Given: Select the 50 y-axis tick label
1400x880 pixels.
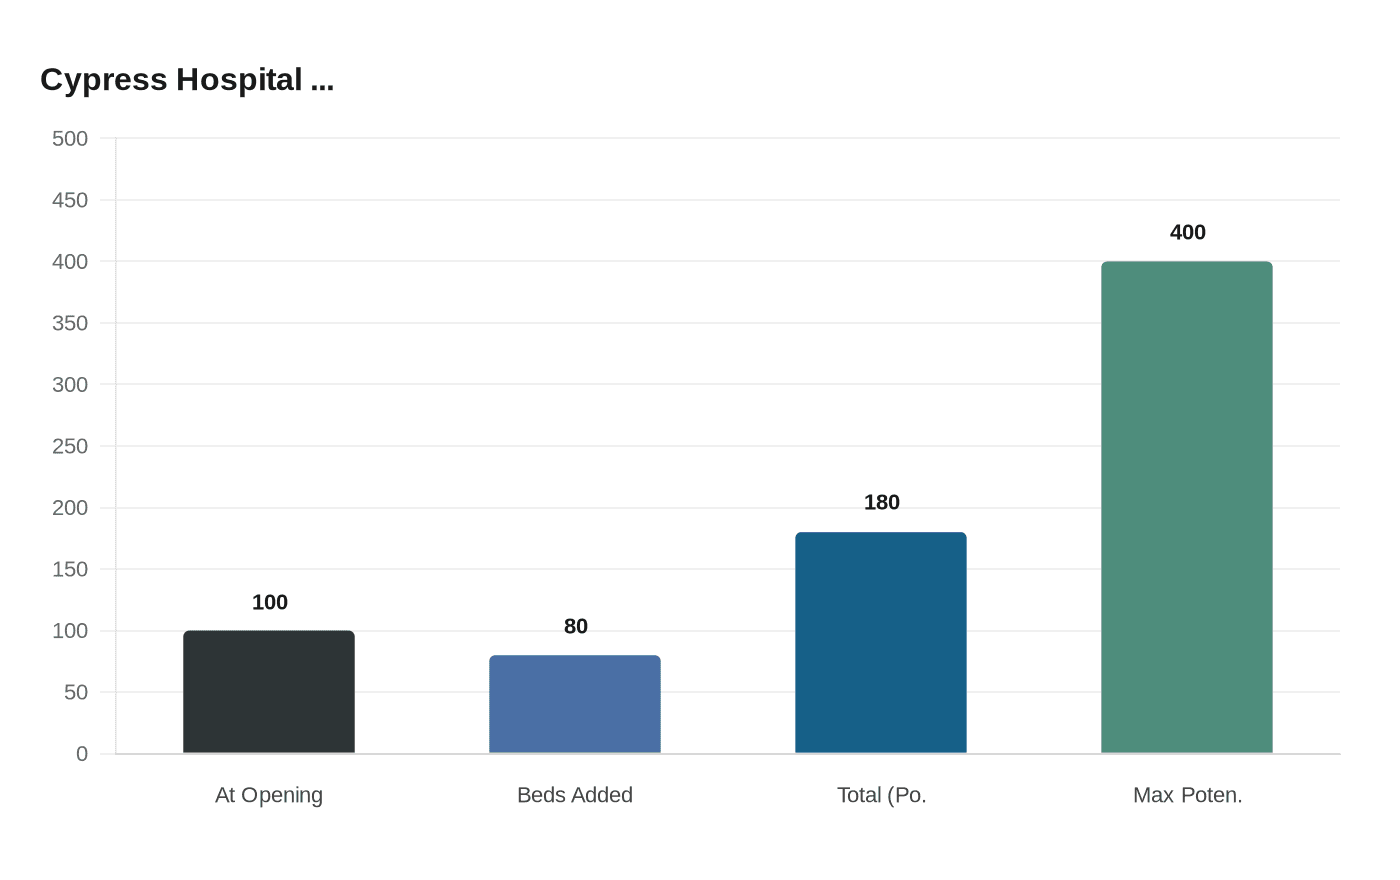Looking at the screenshot, I should click(x=76, y=692).
